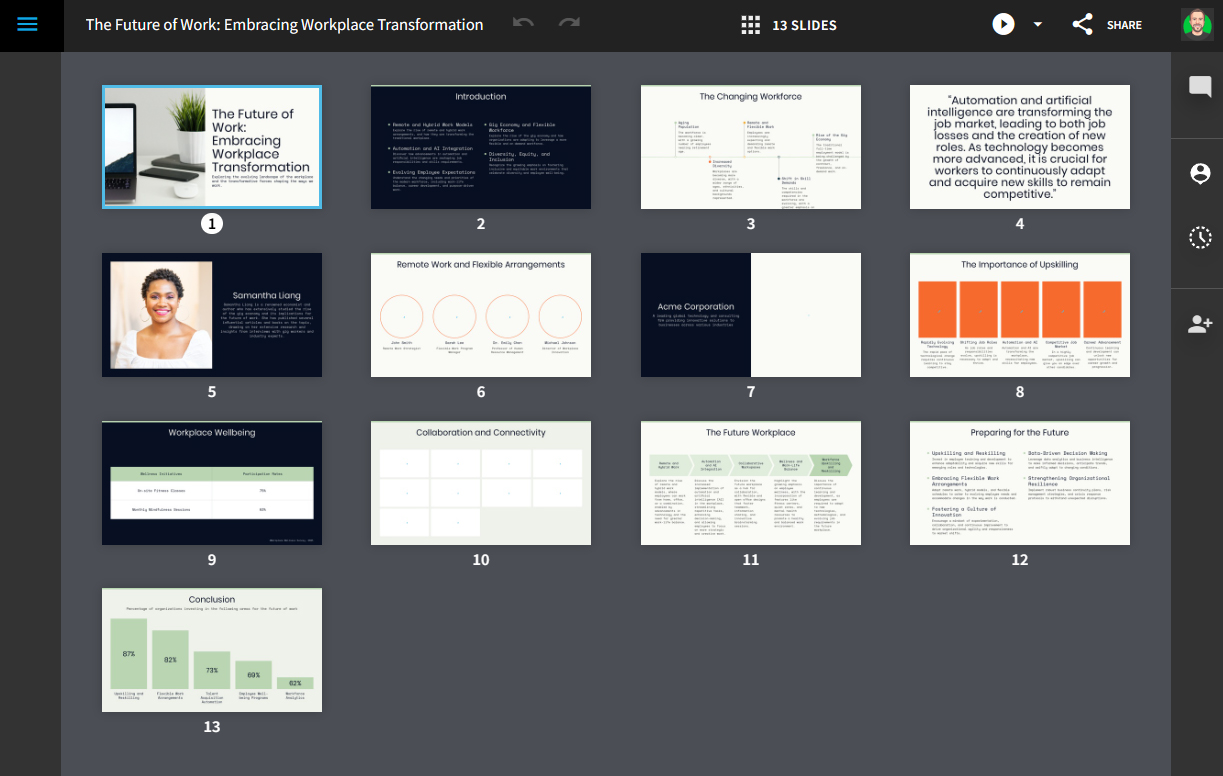Open the comments panel icon
Viewport: 1223px width, 776px height.
point(1200,87)
